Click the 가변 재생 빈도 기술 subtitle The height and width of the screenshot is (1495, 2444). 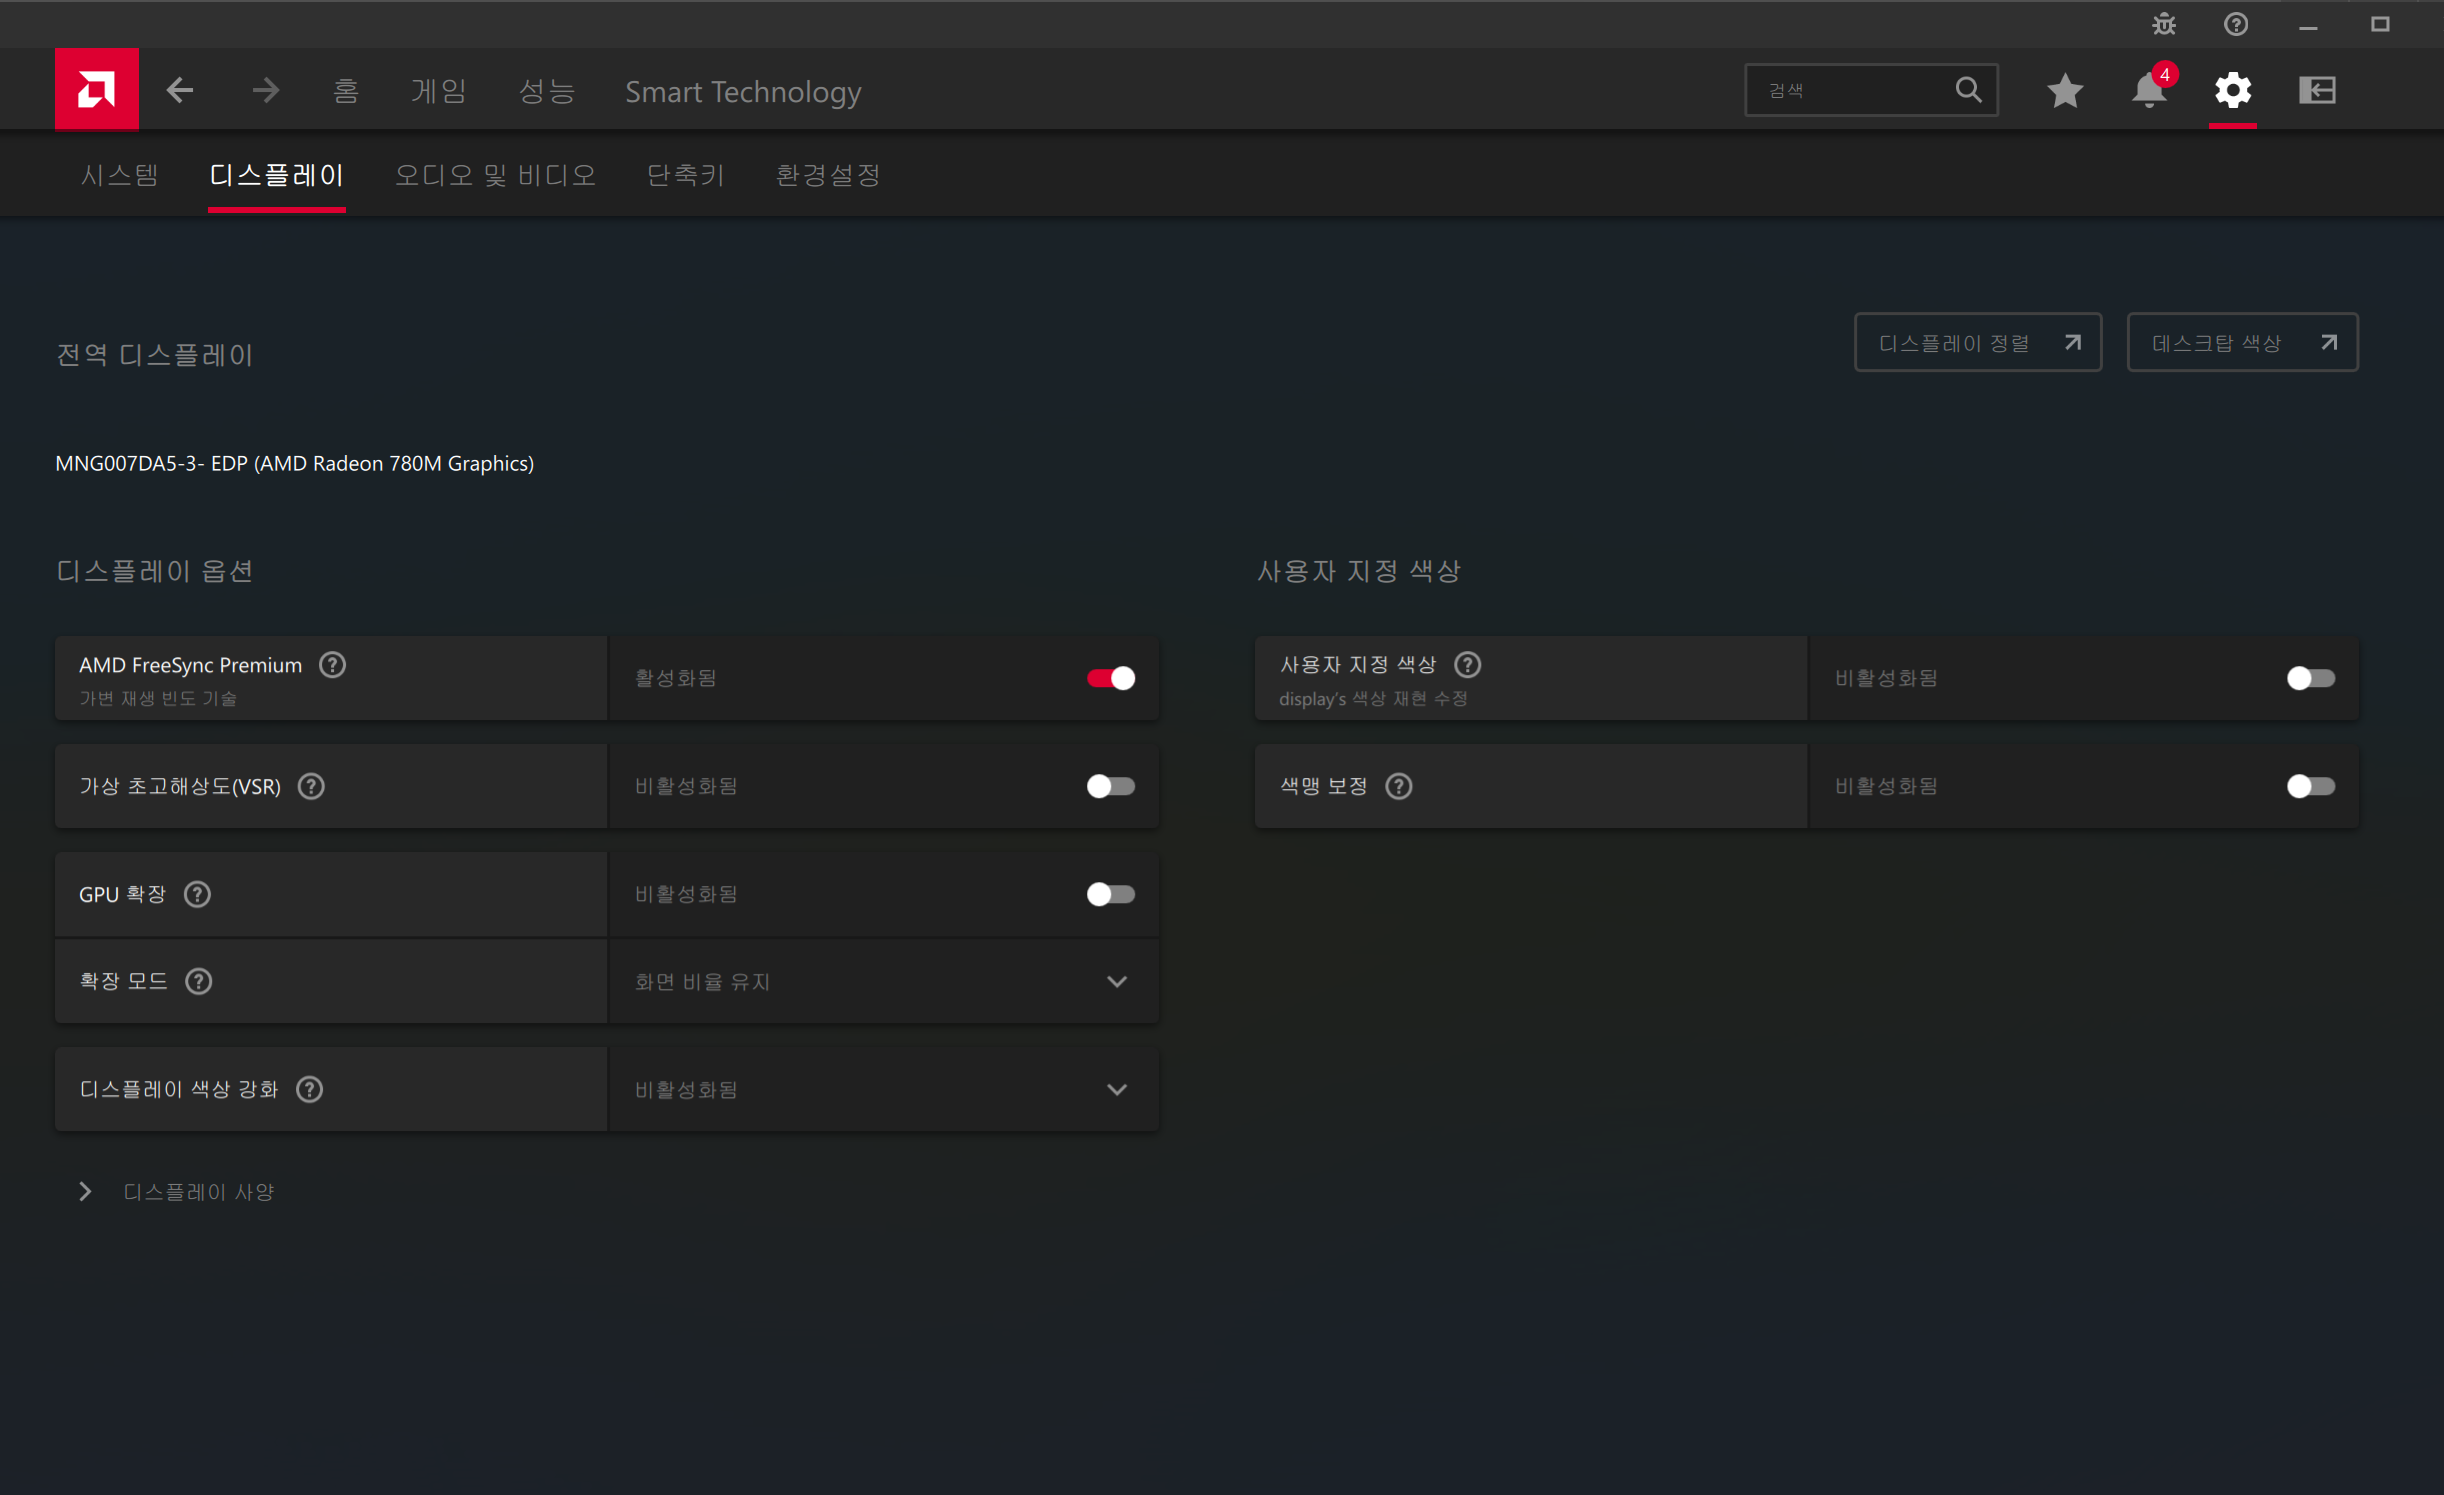(158, 699)
